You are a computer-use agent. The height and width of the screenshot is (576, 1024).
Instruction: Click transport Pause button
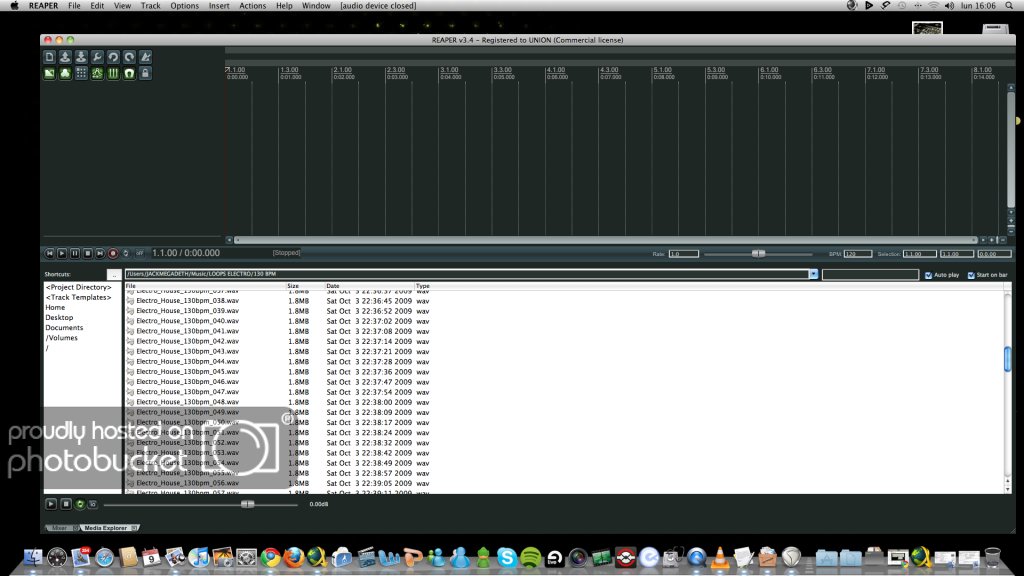[x=75, y=253]
